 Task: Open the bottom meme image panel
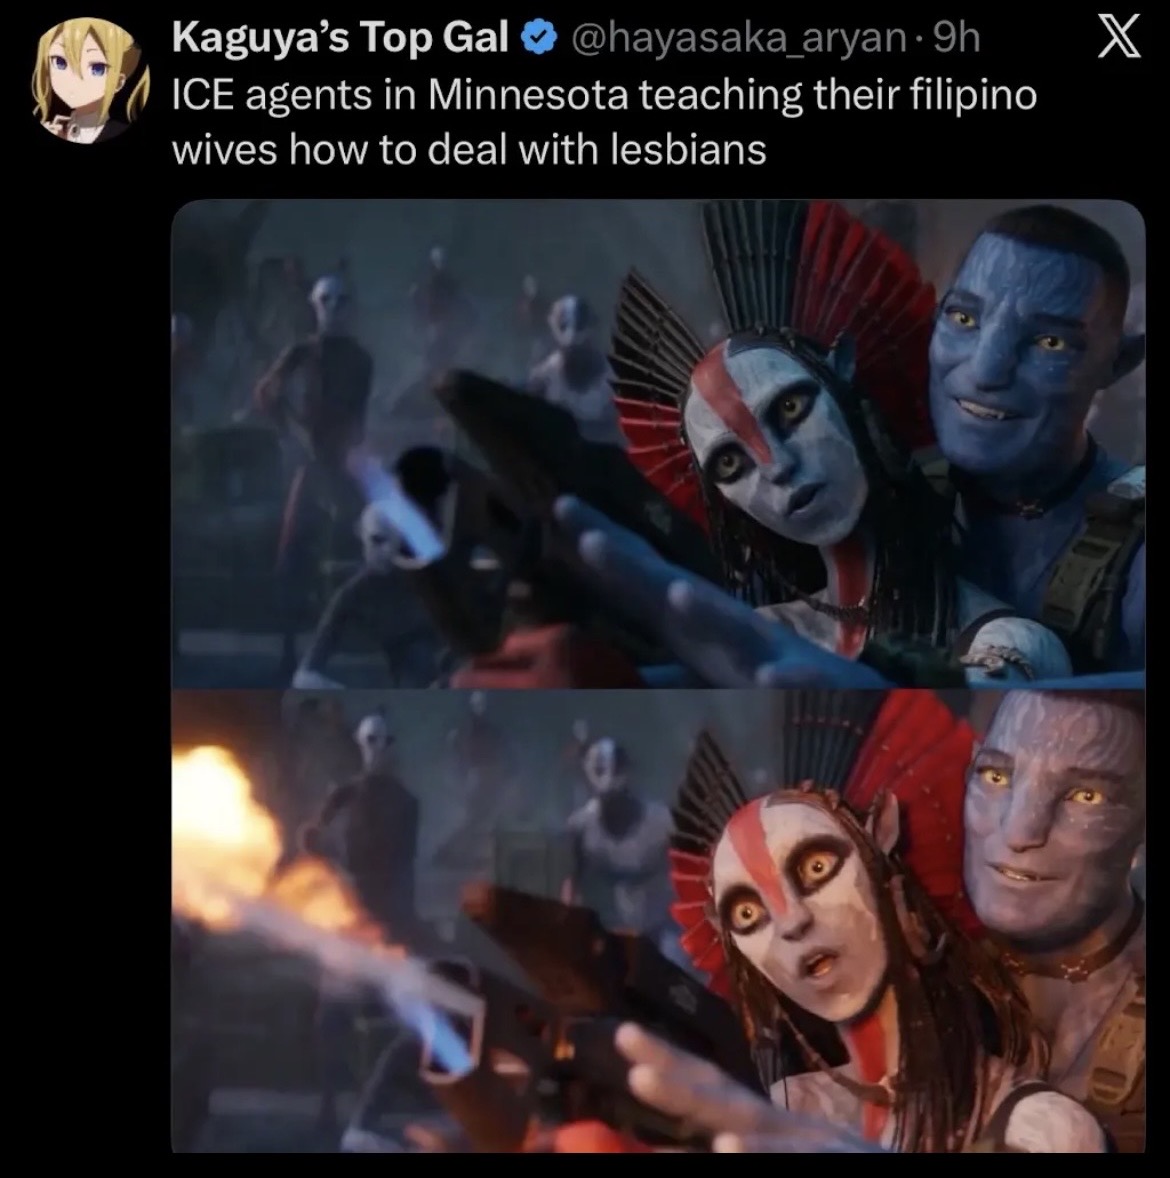pos(658,920)
